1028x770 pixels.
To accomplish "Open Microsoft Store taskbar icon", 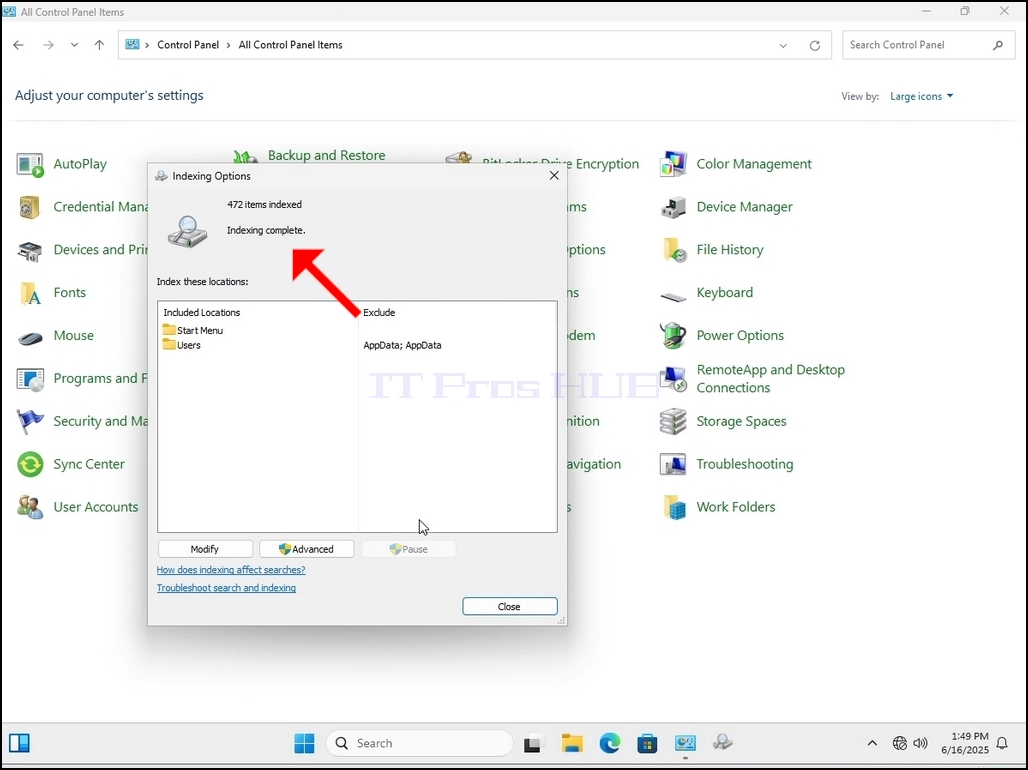I will (x=647, y=744).
